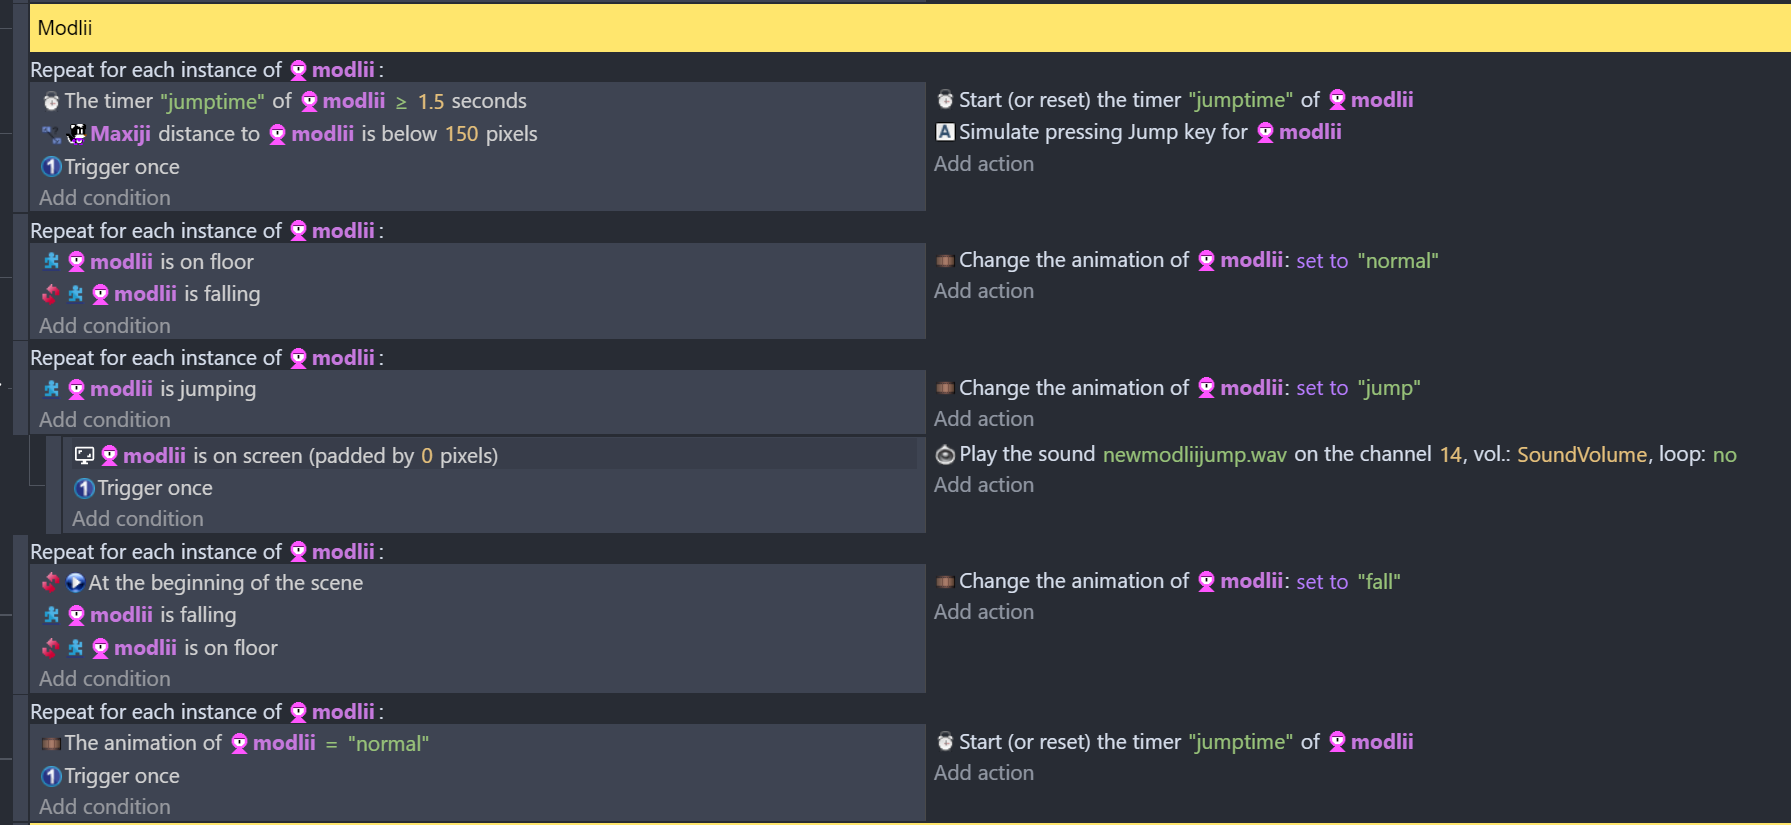The height and width of the screenshot is (825, 1791).
Task: Edit the newmodliijump.wav sound parameter
Action: pyautogui.click(x=1195, y=455)
